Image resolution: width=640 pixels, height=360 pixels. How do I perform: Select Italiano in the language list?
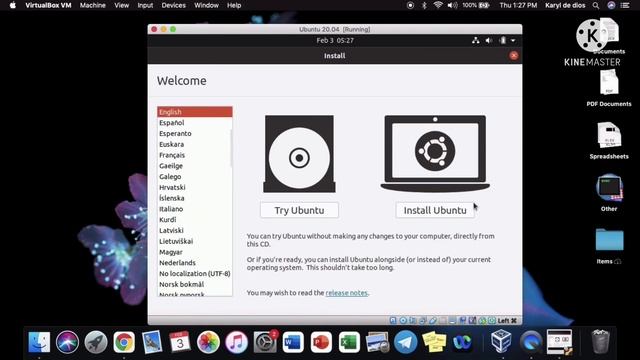[195, 209]
